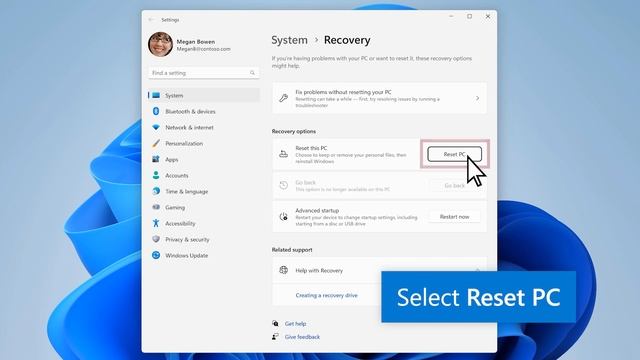
Task: Select Personalization in the sidebar
Action: click(204, 143)
